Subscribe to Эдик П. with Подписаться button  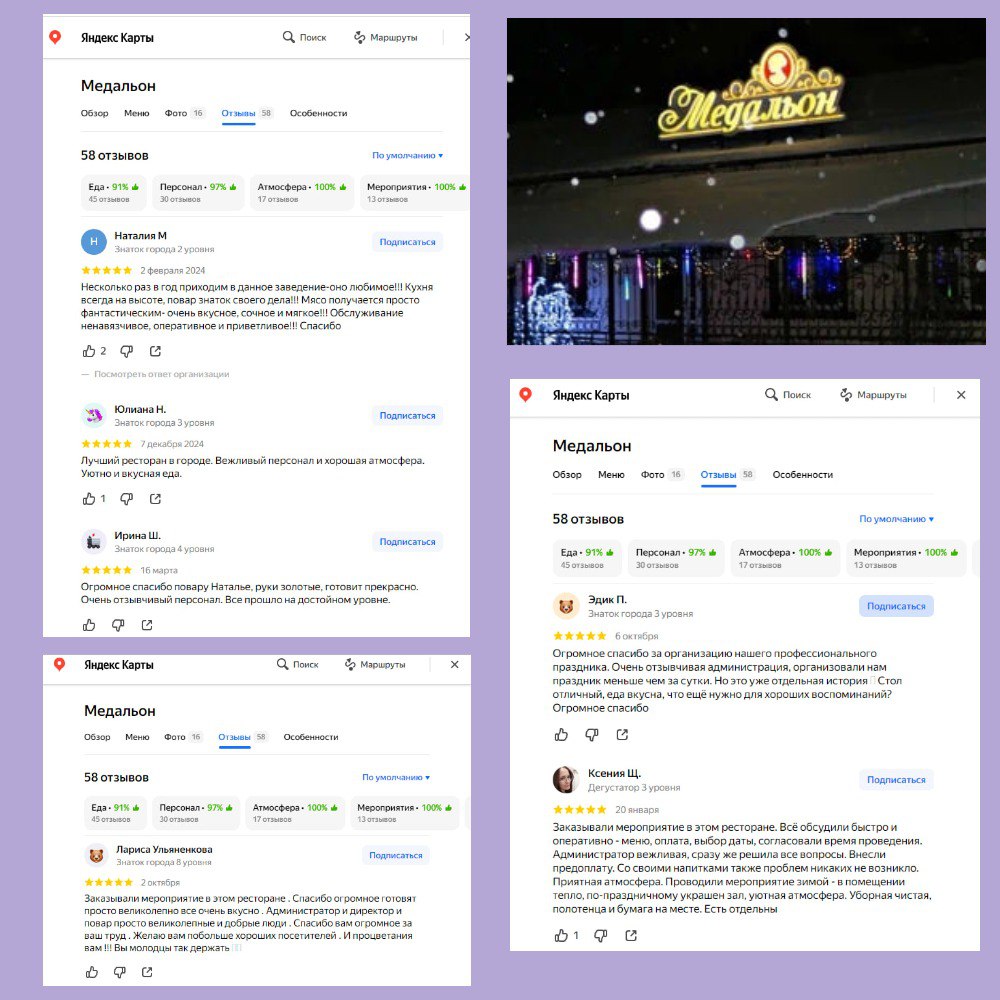tap(896, 607)
